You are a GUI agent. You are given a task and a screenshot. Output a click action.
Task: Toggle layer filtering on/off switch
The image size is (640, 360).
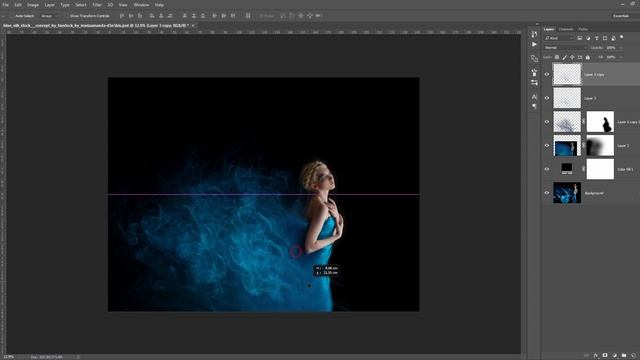point(622,37)
